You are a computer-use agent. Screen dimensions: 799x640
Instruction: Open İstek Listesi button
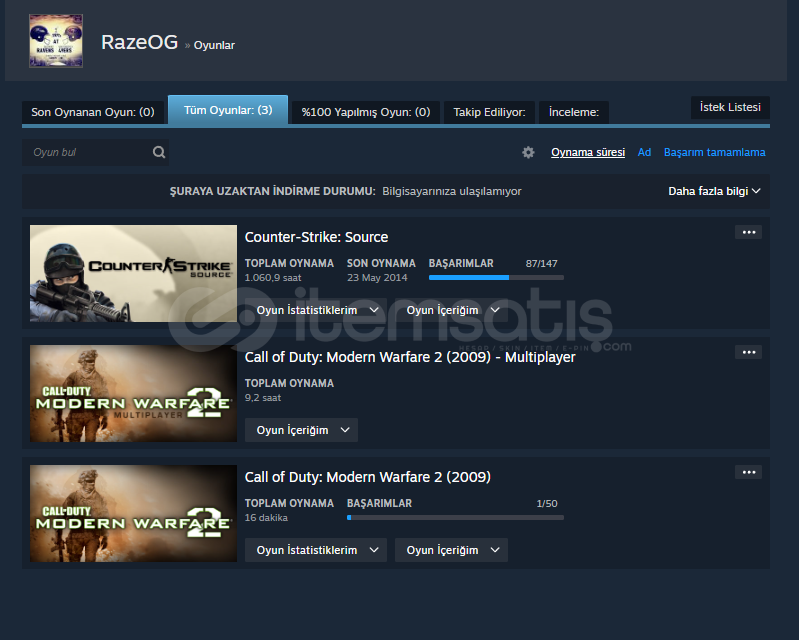[730, 108]
